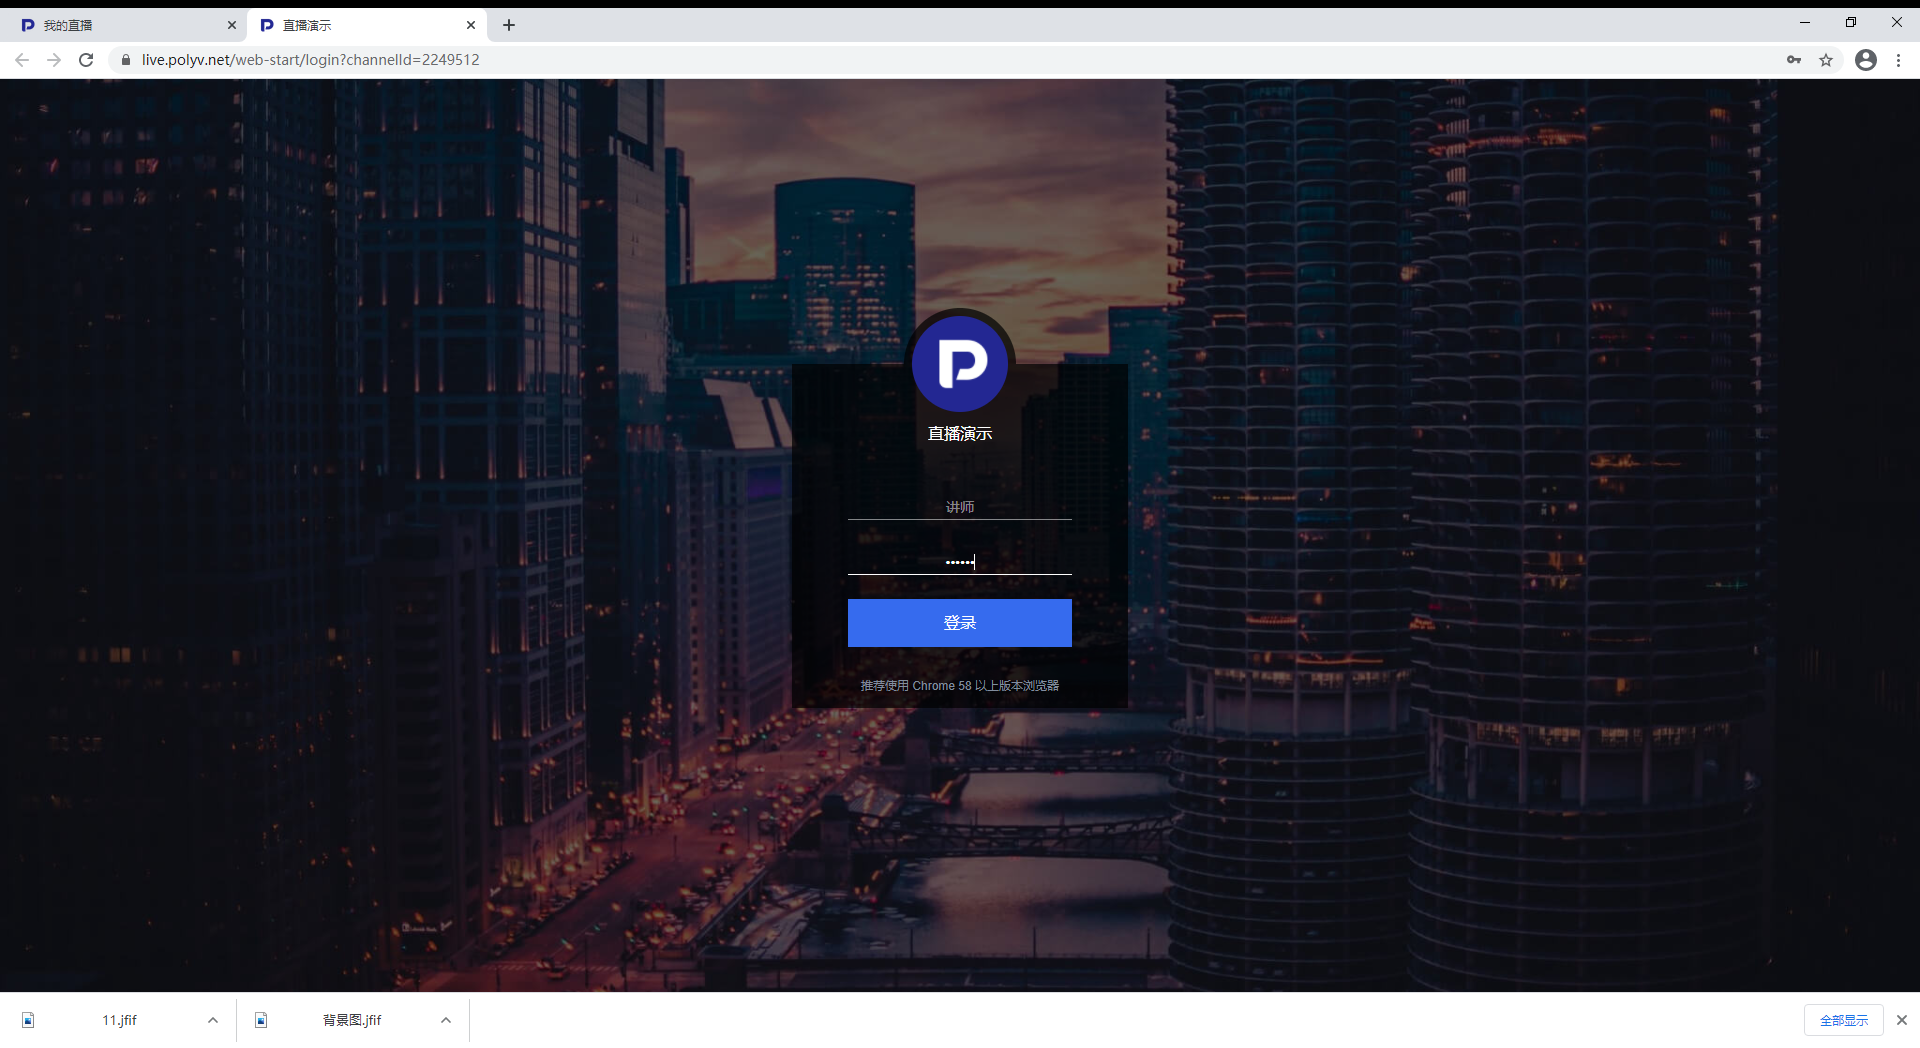Viewport: 1920px width, 1048px height.
Task: Open the downloaded 11.jfif file
Action: tap(119, 1020)
